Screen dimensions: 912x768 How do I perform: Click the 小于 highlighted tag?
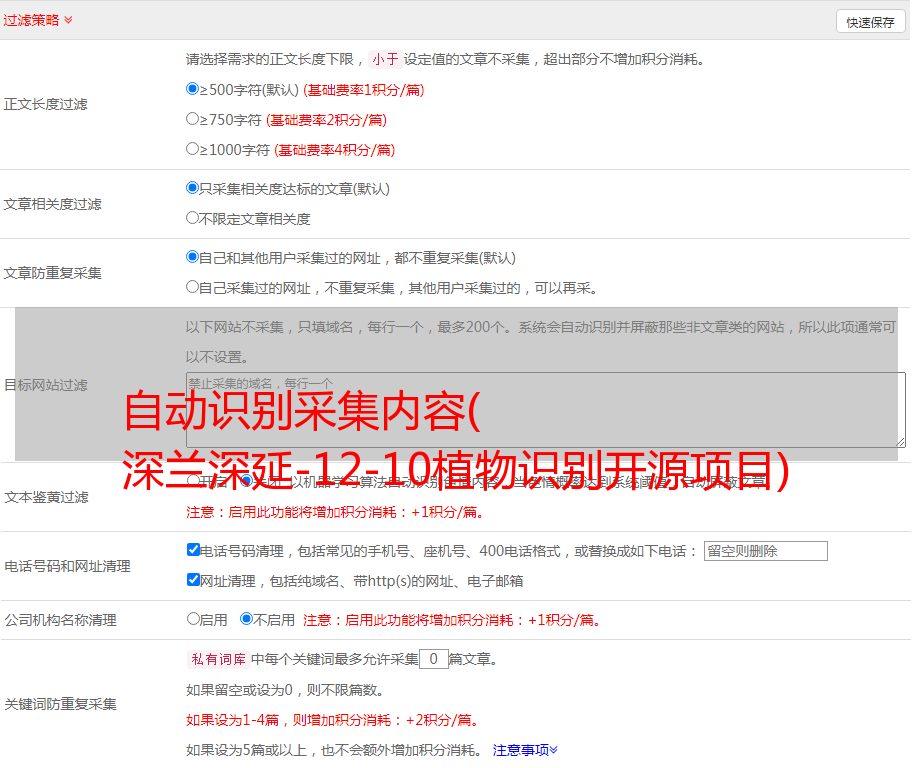pos(385,59)
